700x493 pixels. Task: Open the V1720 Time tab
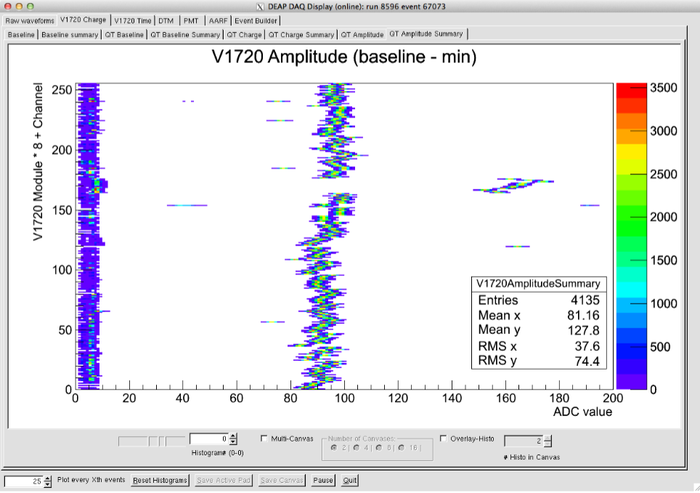132,19
